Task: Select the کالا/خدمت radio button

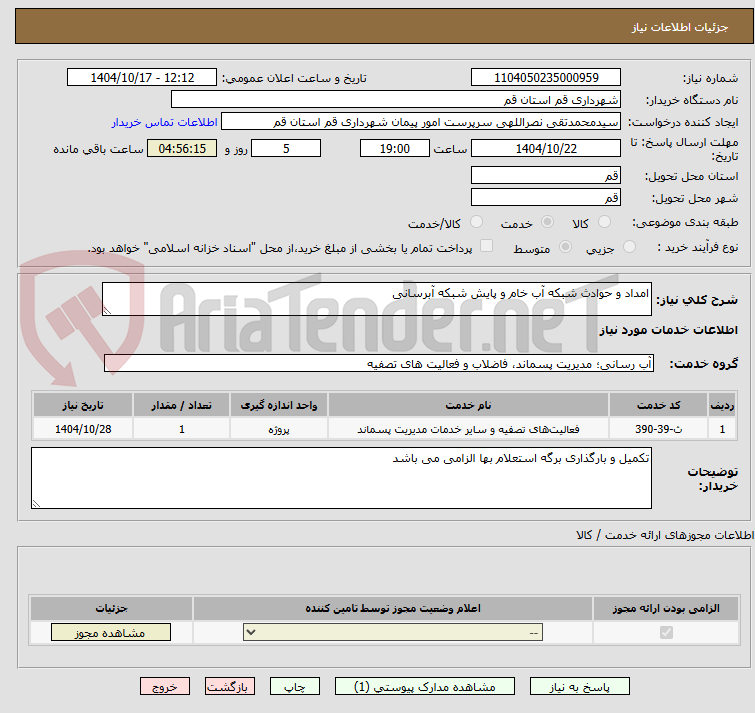Action: (476, 222)
